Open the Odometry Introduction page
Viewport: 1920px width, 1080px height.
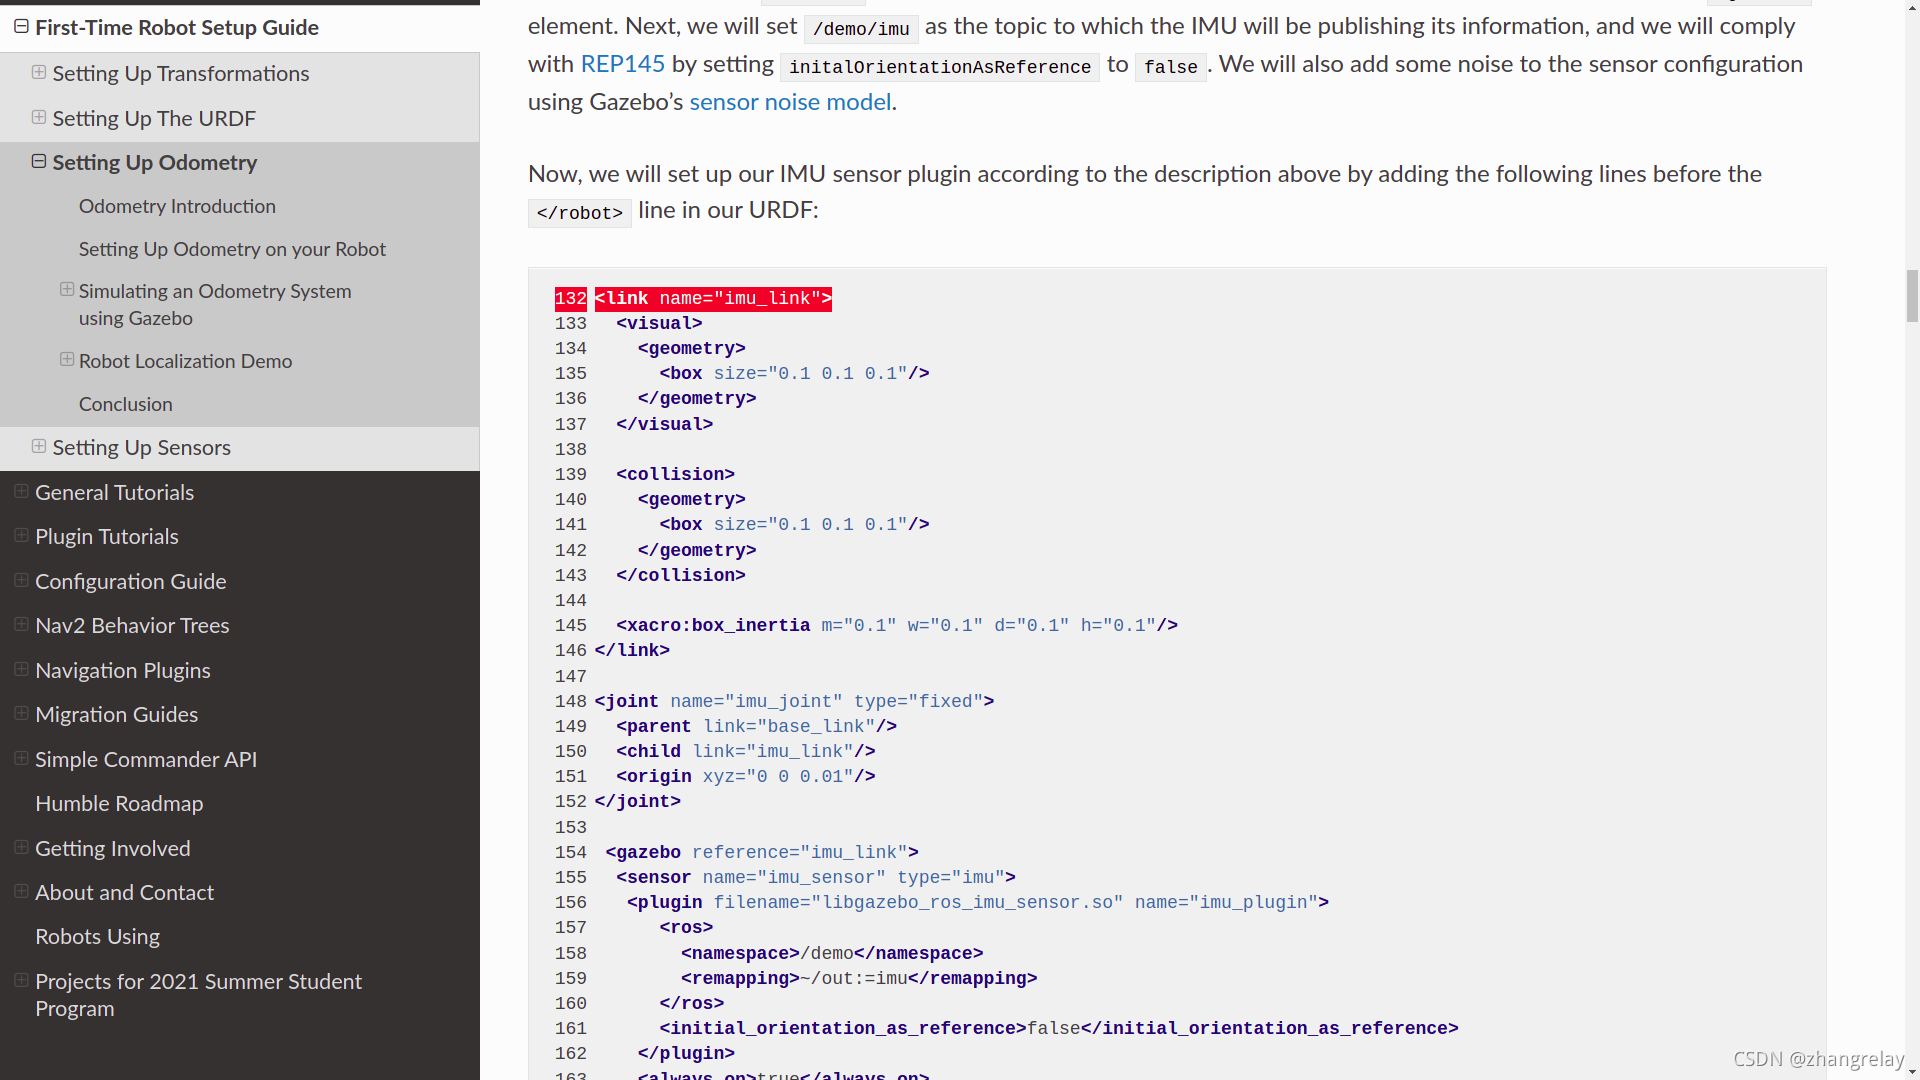pyautogui.click(x=177, y=206)
